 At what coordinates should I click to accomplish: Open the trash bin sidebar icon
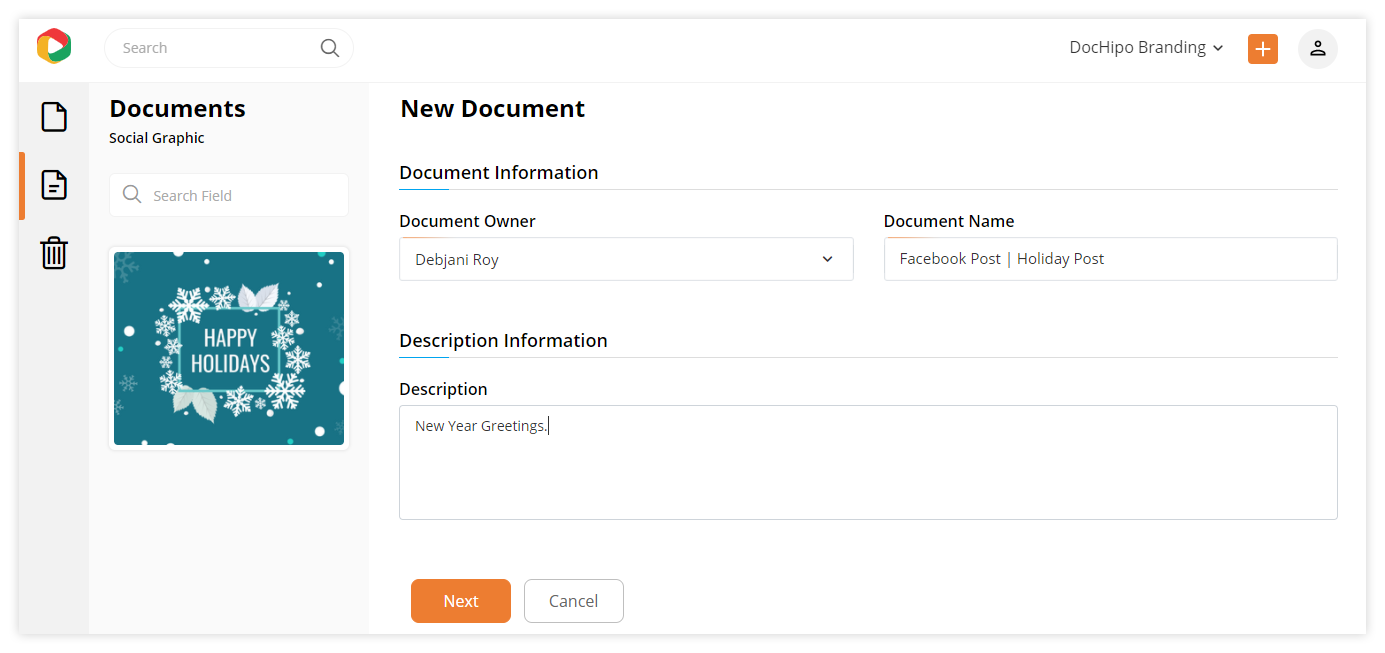(x=54, y=253)
